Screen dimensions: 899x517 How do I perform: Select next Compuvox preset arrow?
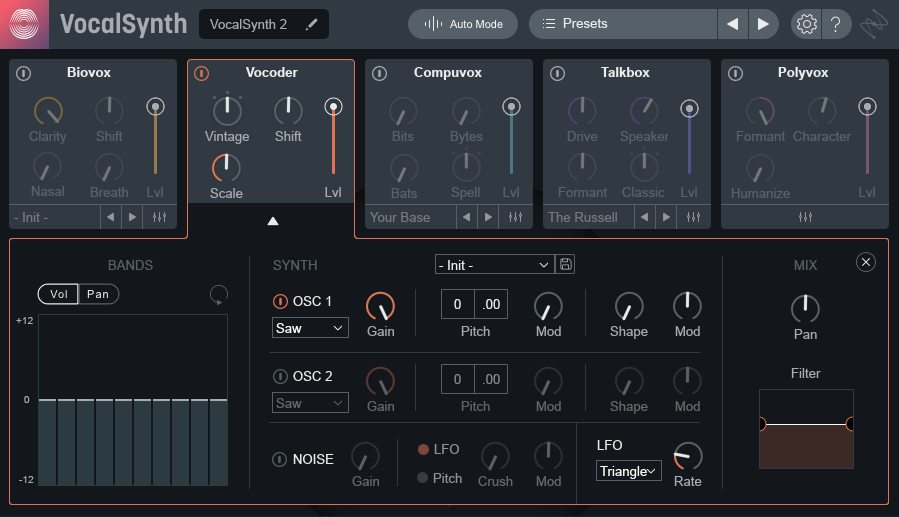tap(488, 217)
